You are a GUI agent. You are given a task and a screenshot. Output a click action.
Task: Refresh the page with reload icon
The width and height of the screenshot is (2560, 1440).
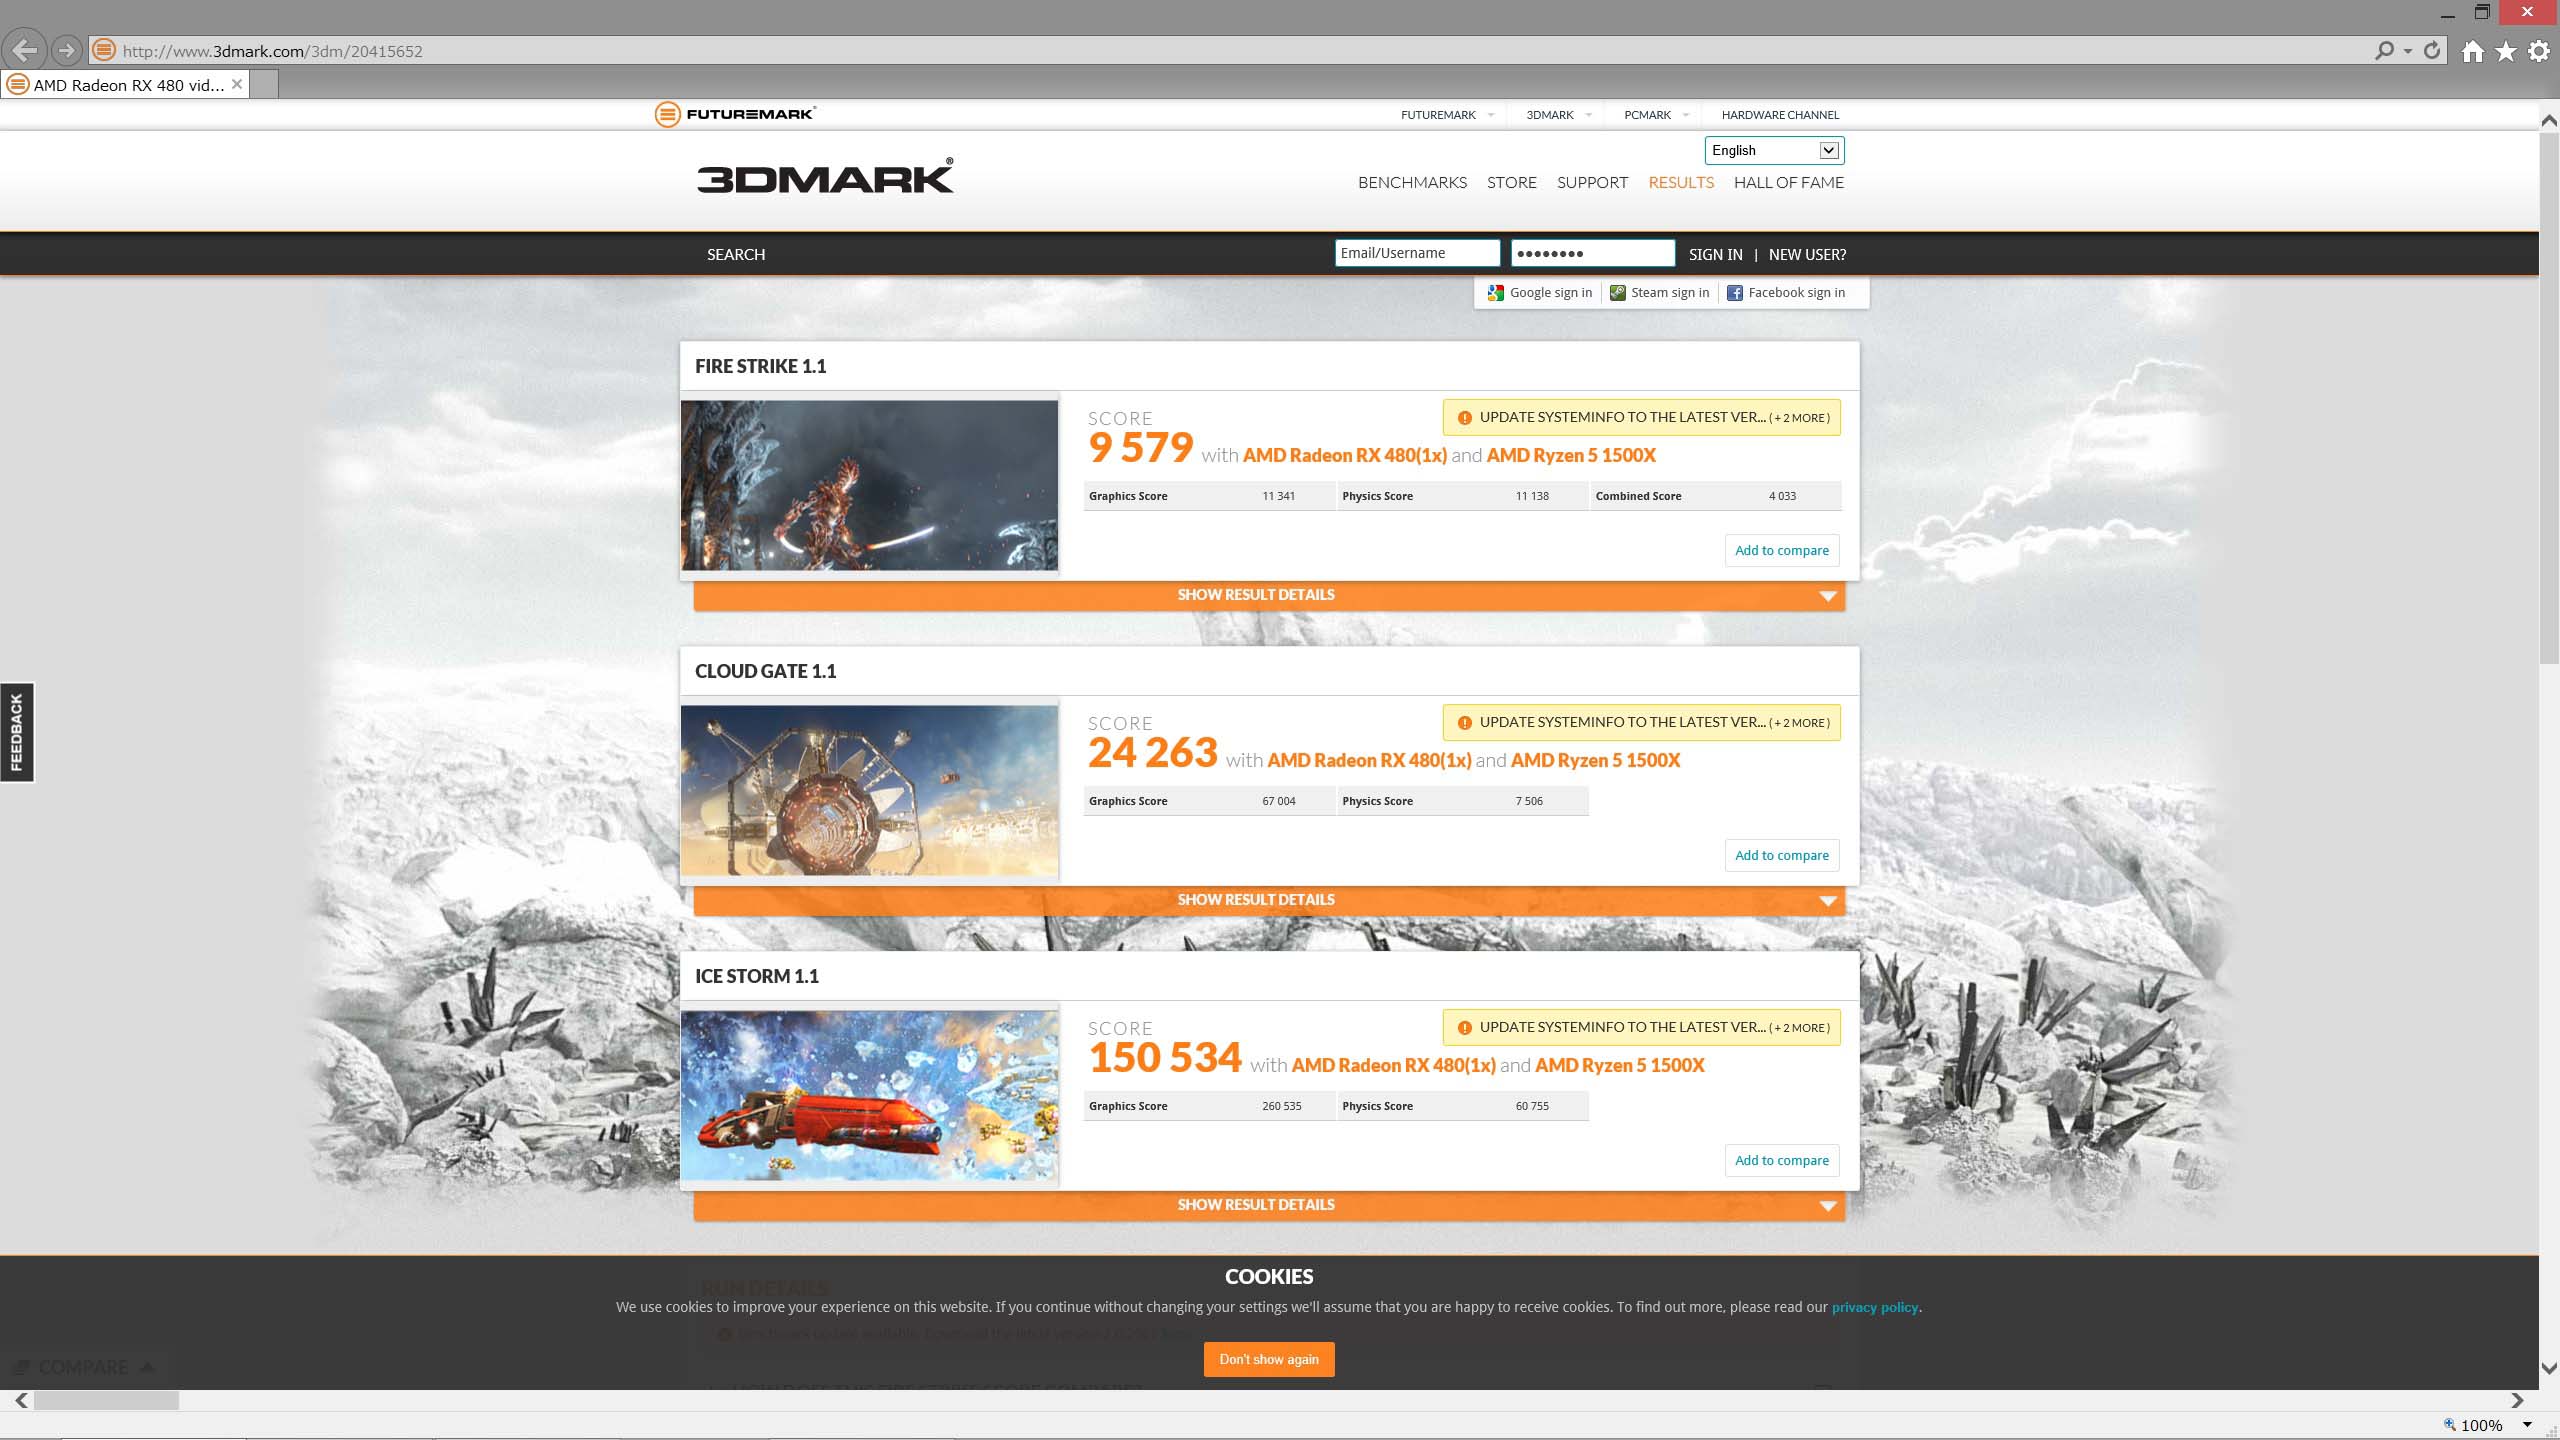click(x=2433, y=50)
